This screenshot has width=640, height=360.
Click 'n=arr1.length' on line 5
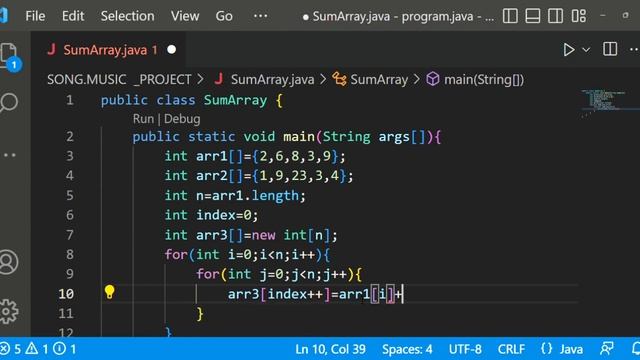[x=248, y=196]
